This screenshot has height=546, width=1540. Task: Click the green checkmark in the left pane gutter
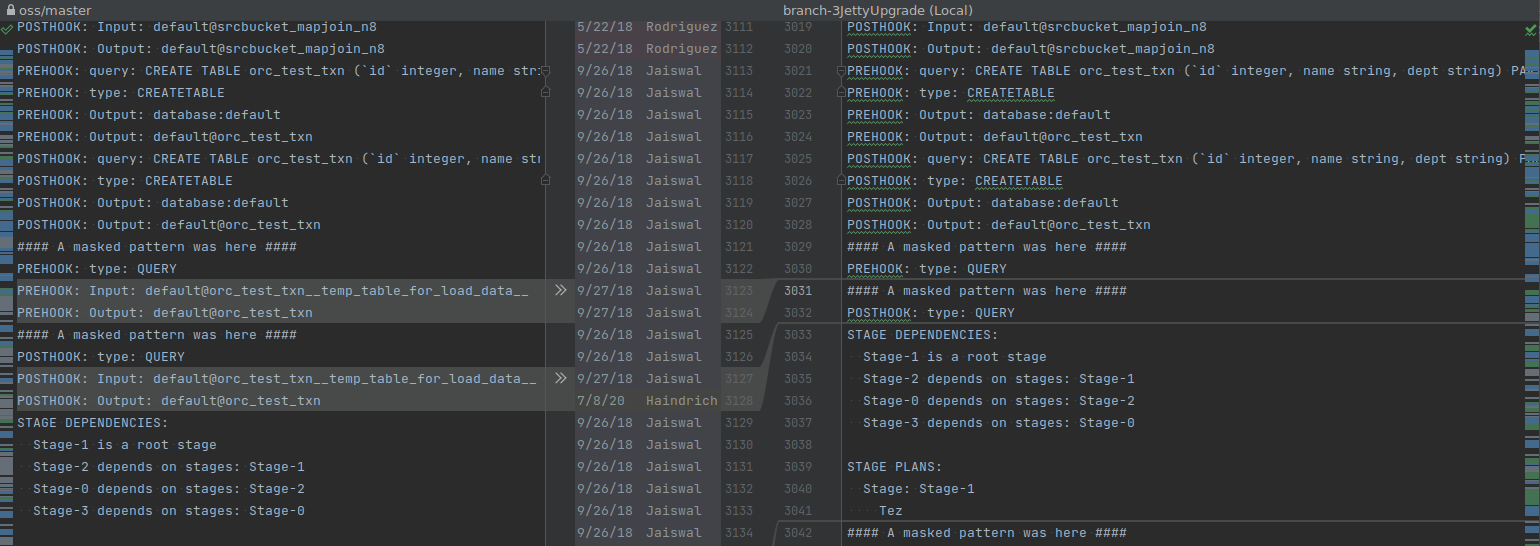point(7,30)
